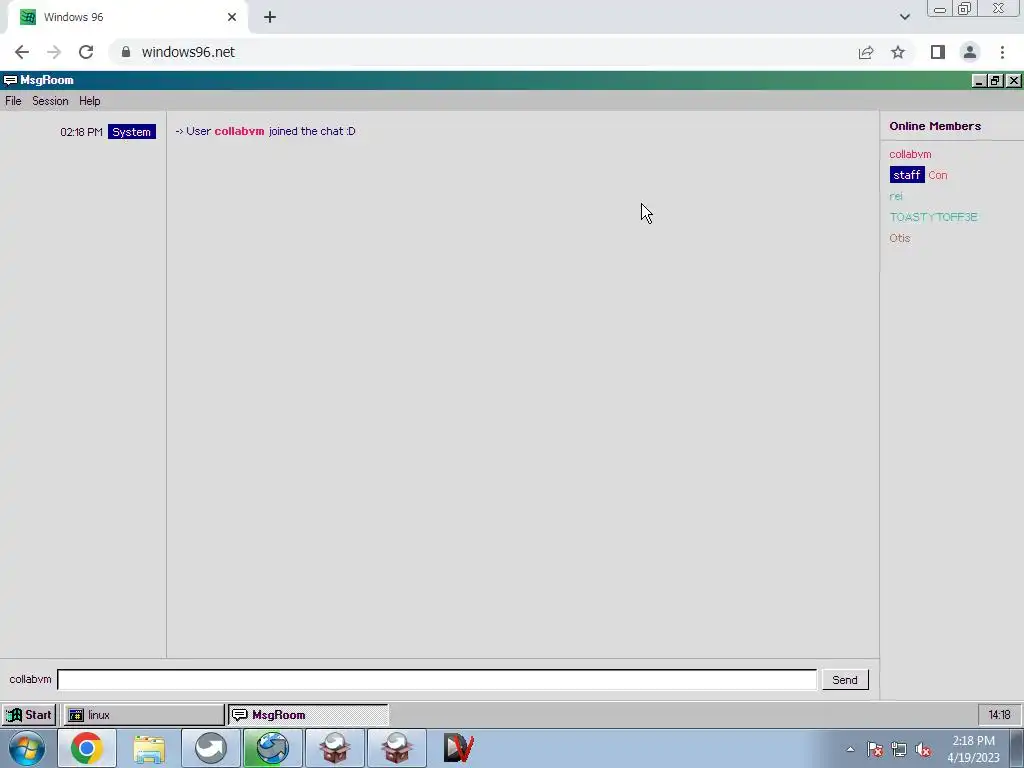
Task: Click the grey arrow-globe taskbar icon
Action: pyautogui.click(x=211, y=748)
